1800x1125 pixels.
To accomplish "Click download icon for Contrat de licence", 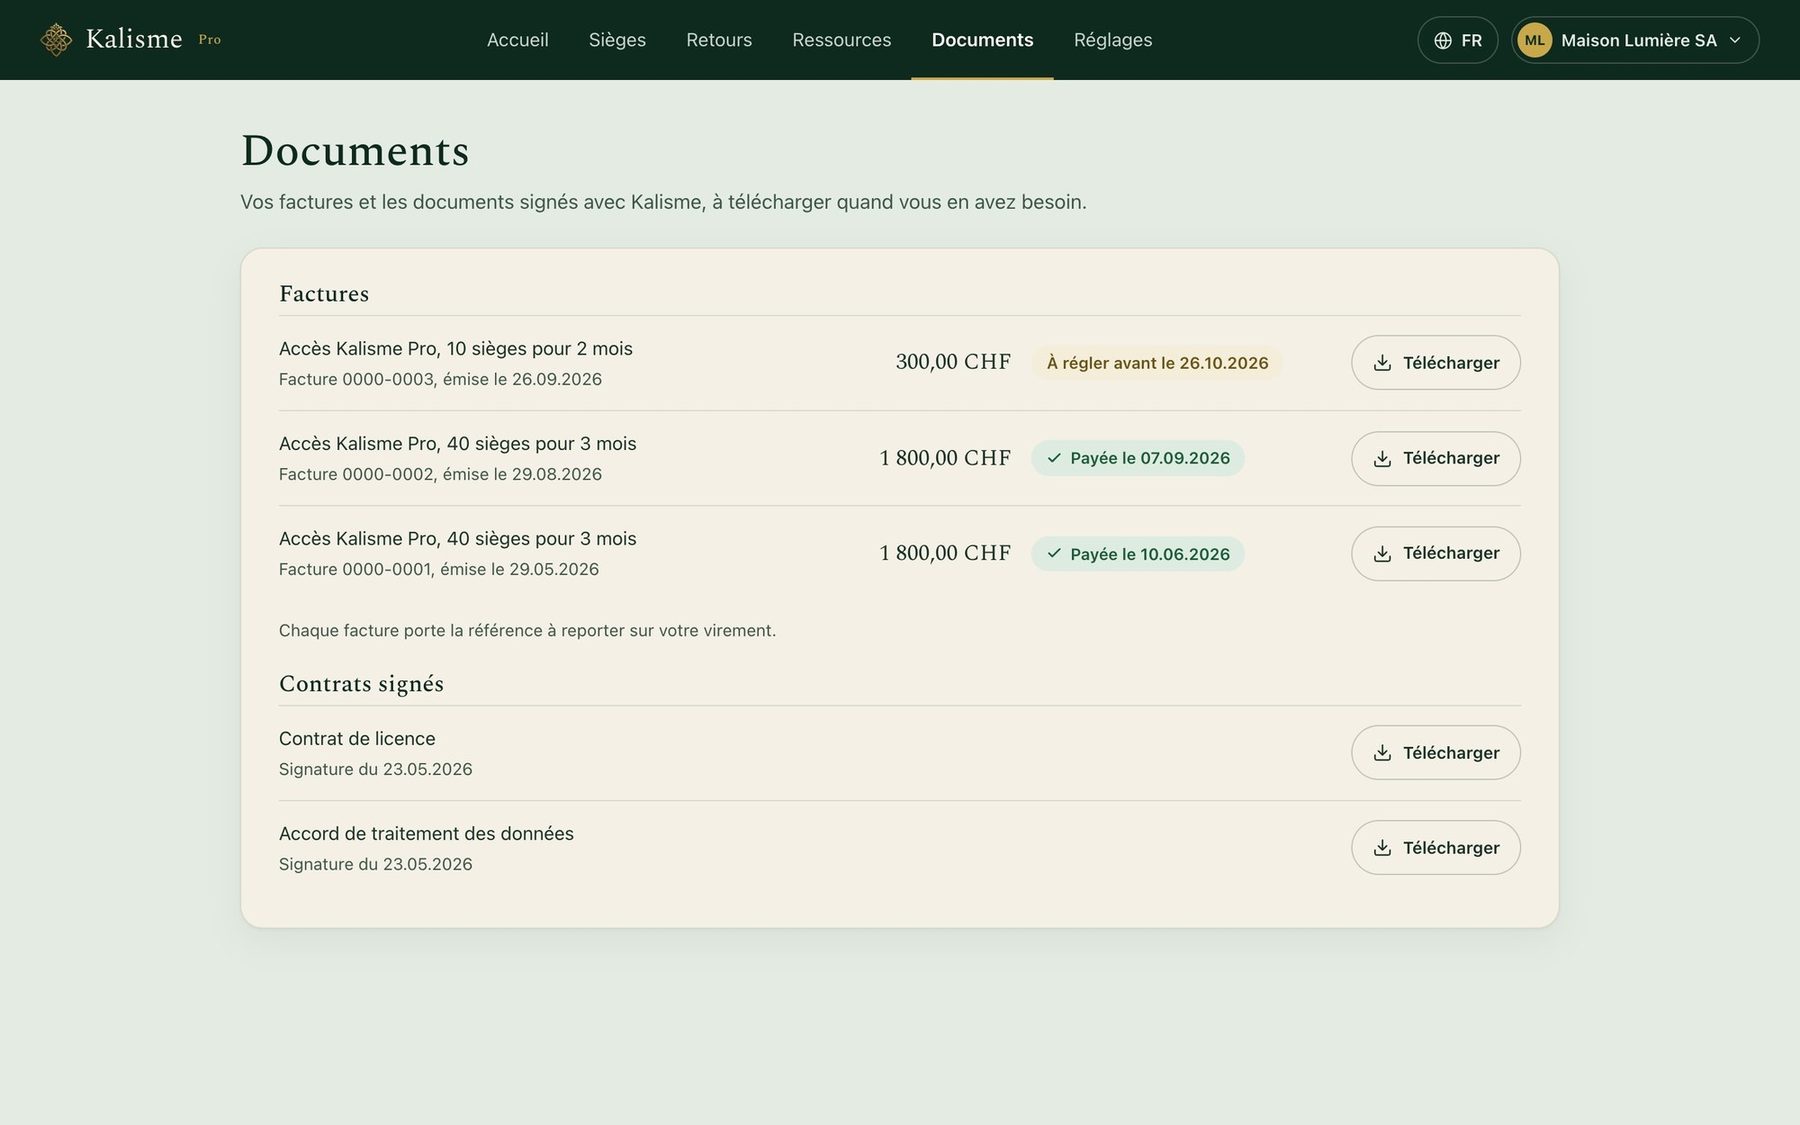I will click(1382, 753).
